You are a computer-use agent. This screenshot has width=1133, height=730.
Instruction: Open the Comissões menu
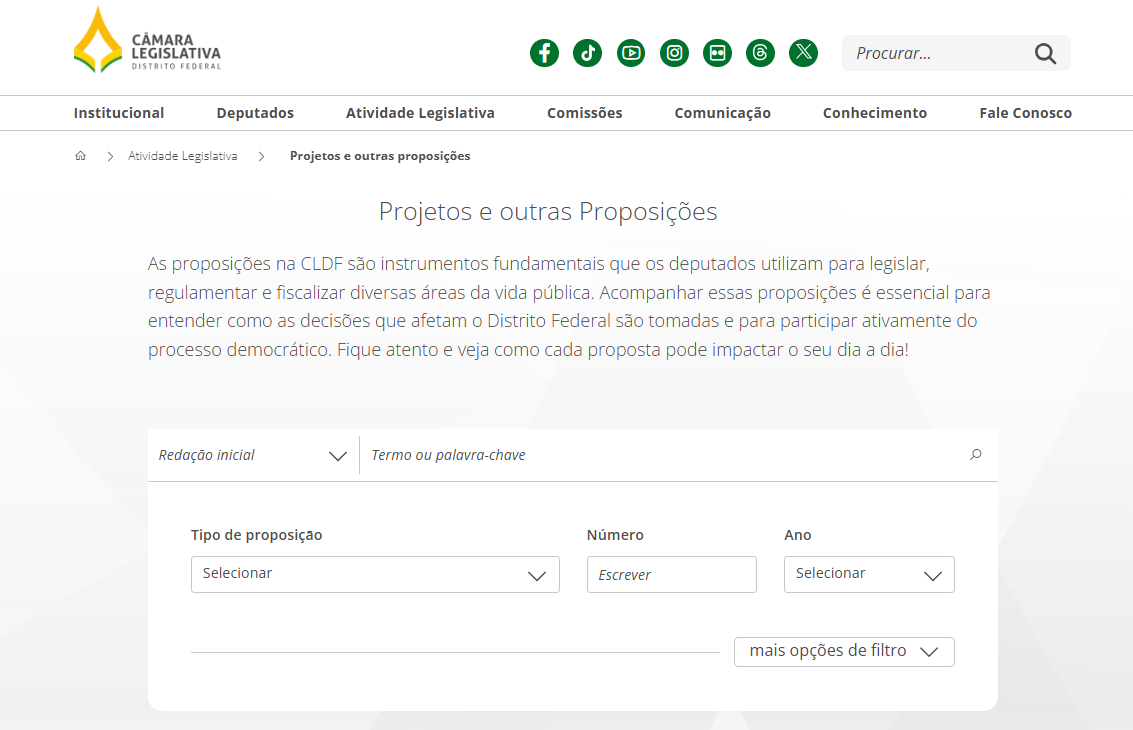pos(584,113)
